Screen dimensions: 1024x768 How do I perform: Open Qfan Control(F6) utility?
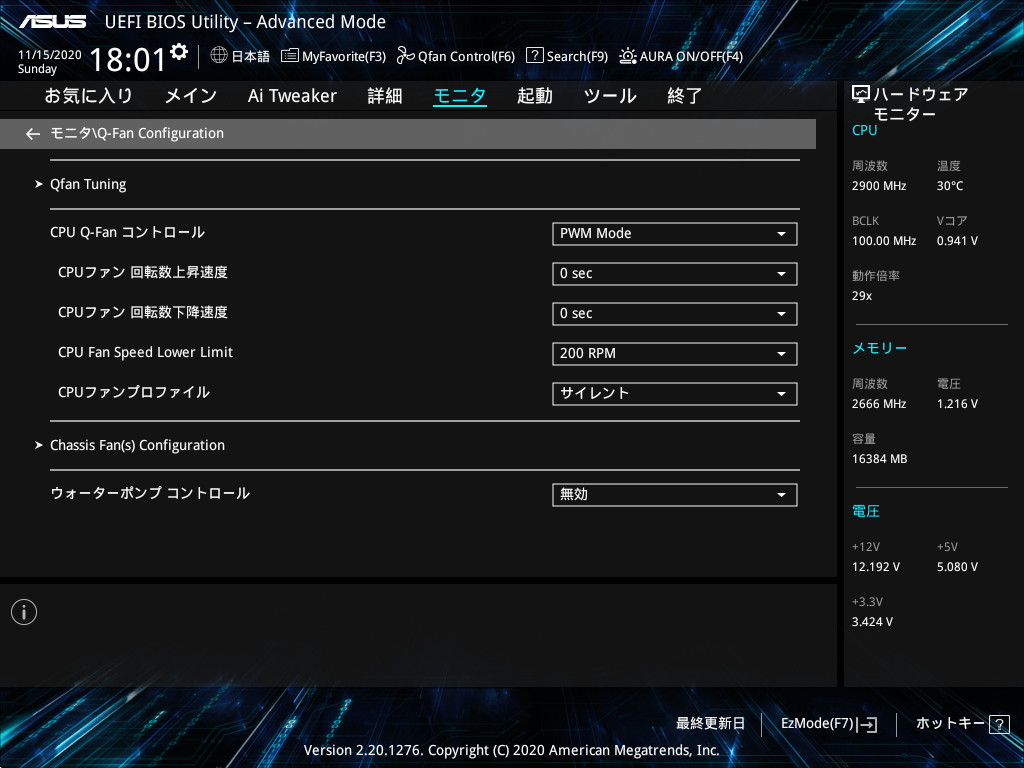pyautogui.click(x=456, y=56)
